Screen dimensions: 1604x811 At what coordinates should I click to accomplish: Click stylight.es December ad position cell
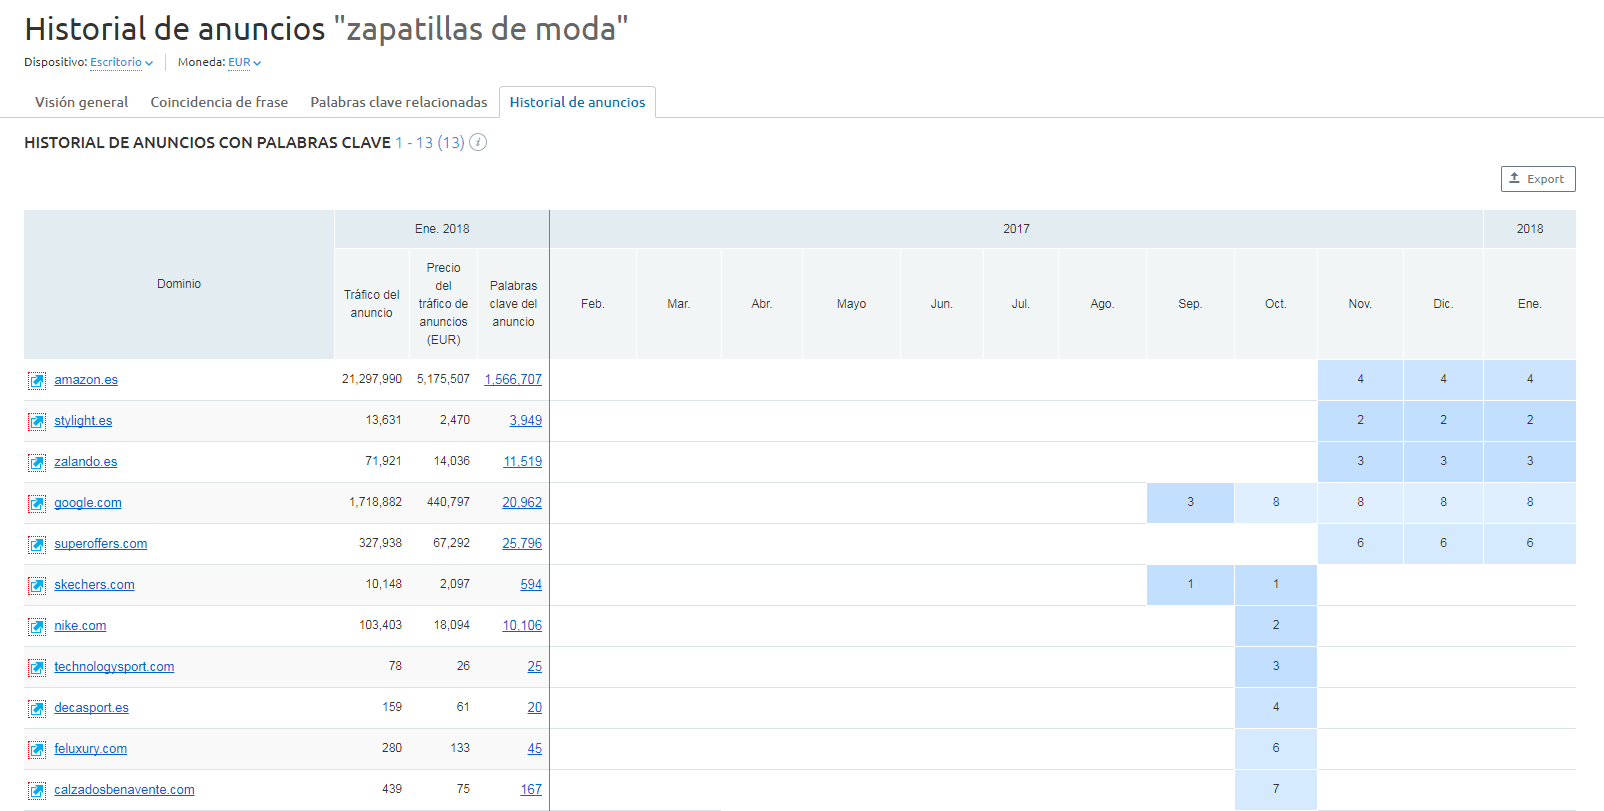pyautogui.click(x=1443, y=421)
